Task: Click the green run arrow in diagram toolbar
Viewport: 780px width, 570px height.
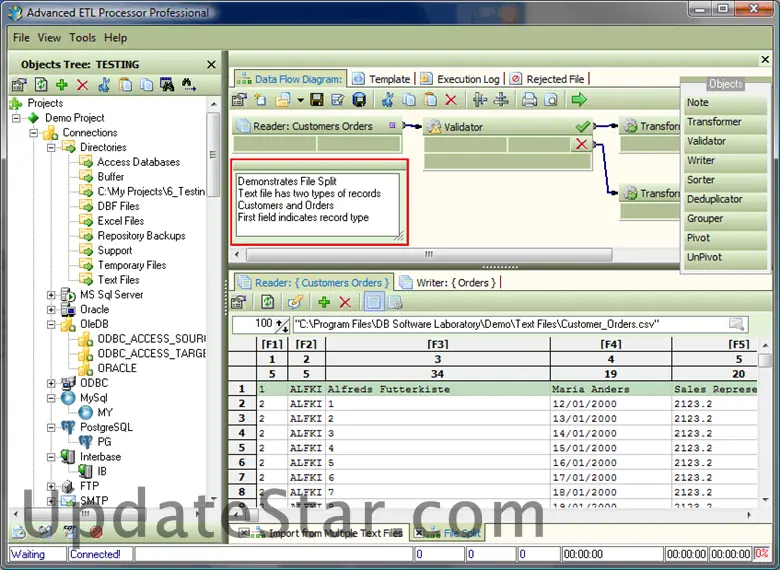Action: [579, 99]
